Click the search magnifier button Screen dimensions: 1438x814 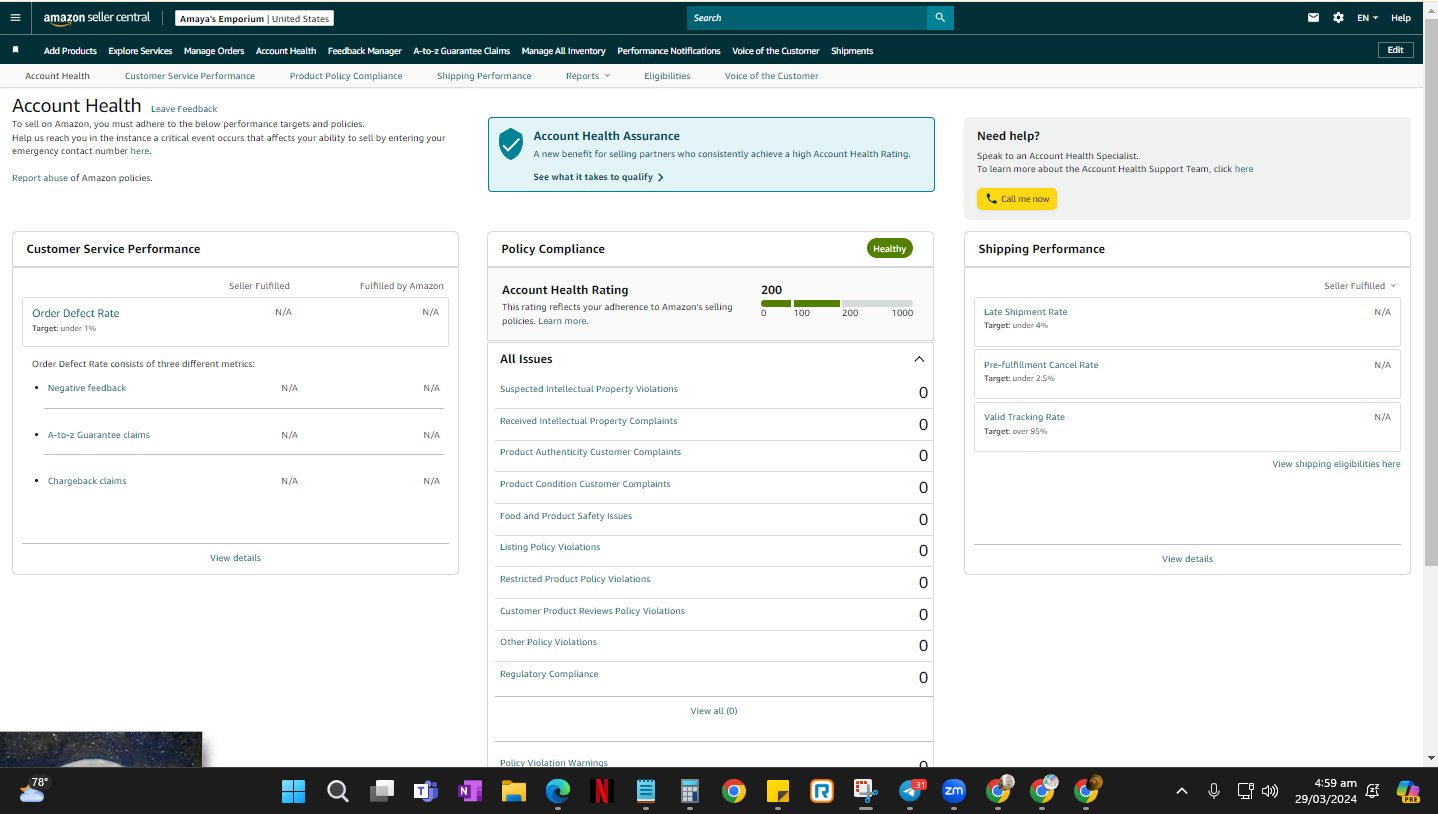[x=940, y=18]
